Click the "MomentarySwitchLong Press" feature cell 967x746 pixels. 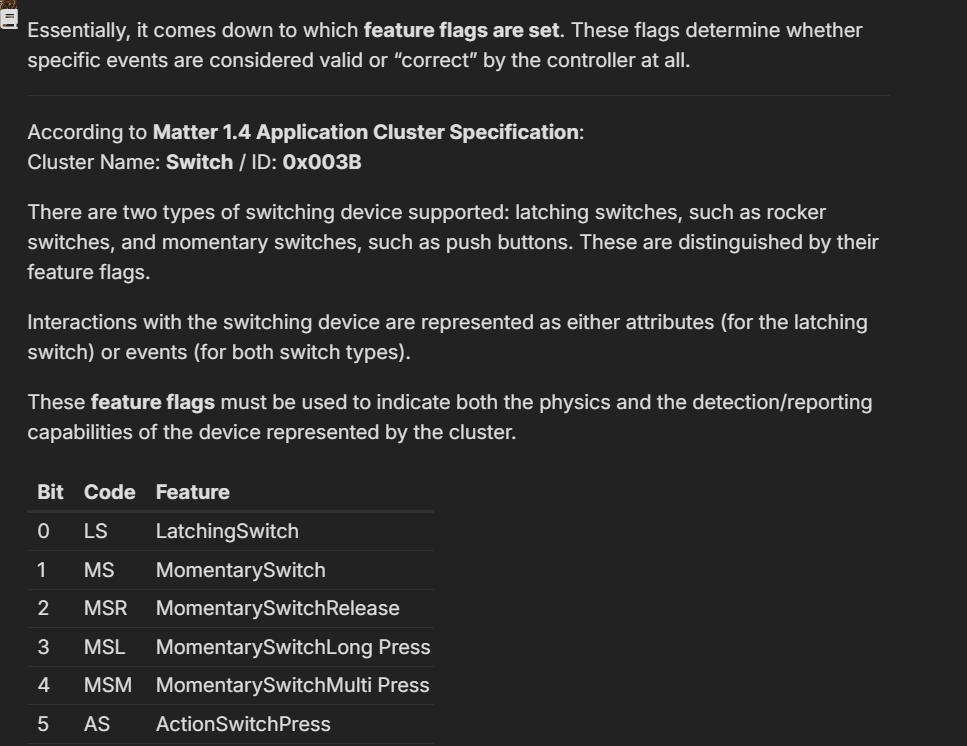click(x=292, y=647)
